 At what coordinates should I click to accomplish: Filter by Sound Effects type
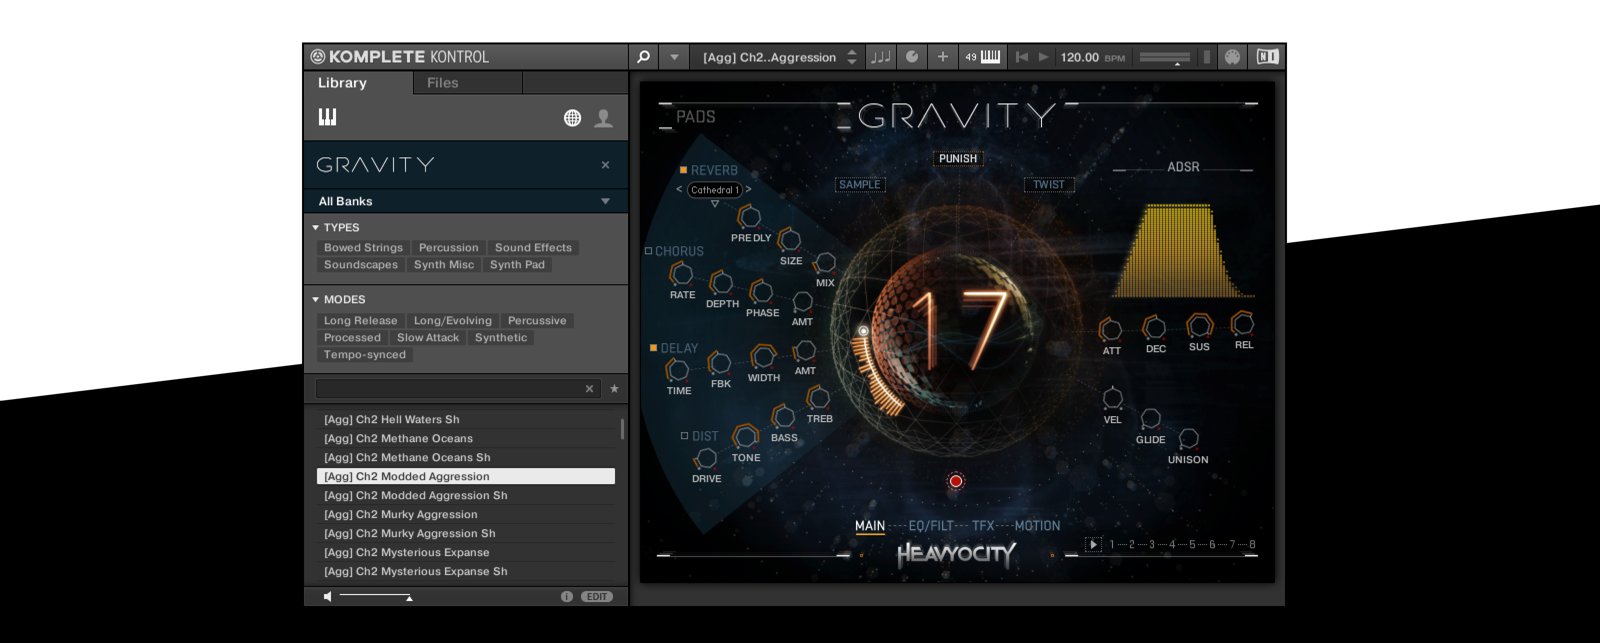(x=533, y=248)
